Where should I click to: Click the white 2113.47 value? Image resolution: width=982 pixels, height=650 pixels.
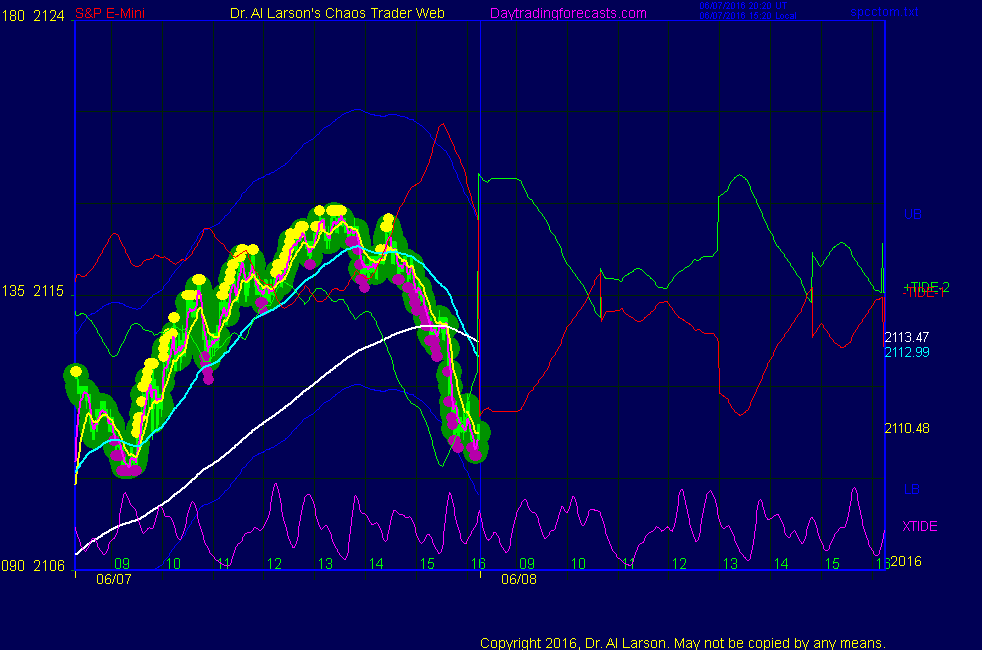point(907,338)
